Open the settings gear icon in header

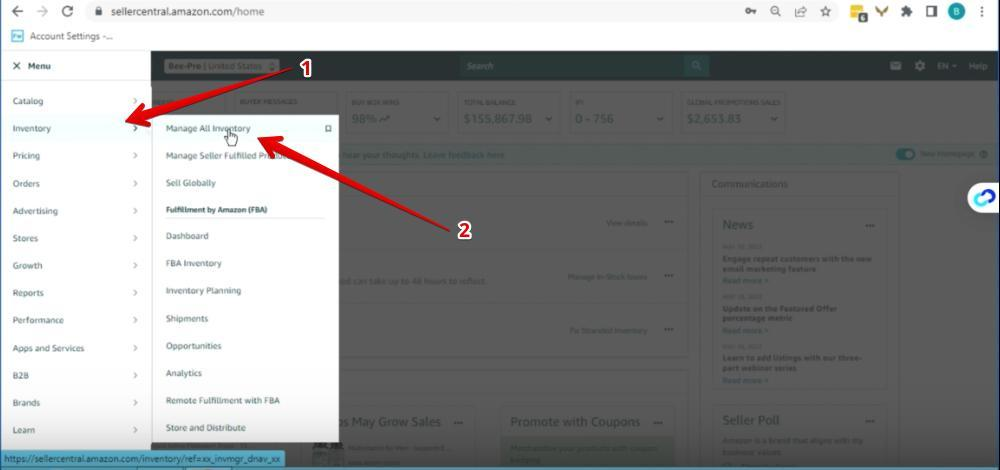pos(920,66)
